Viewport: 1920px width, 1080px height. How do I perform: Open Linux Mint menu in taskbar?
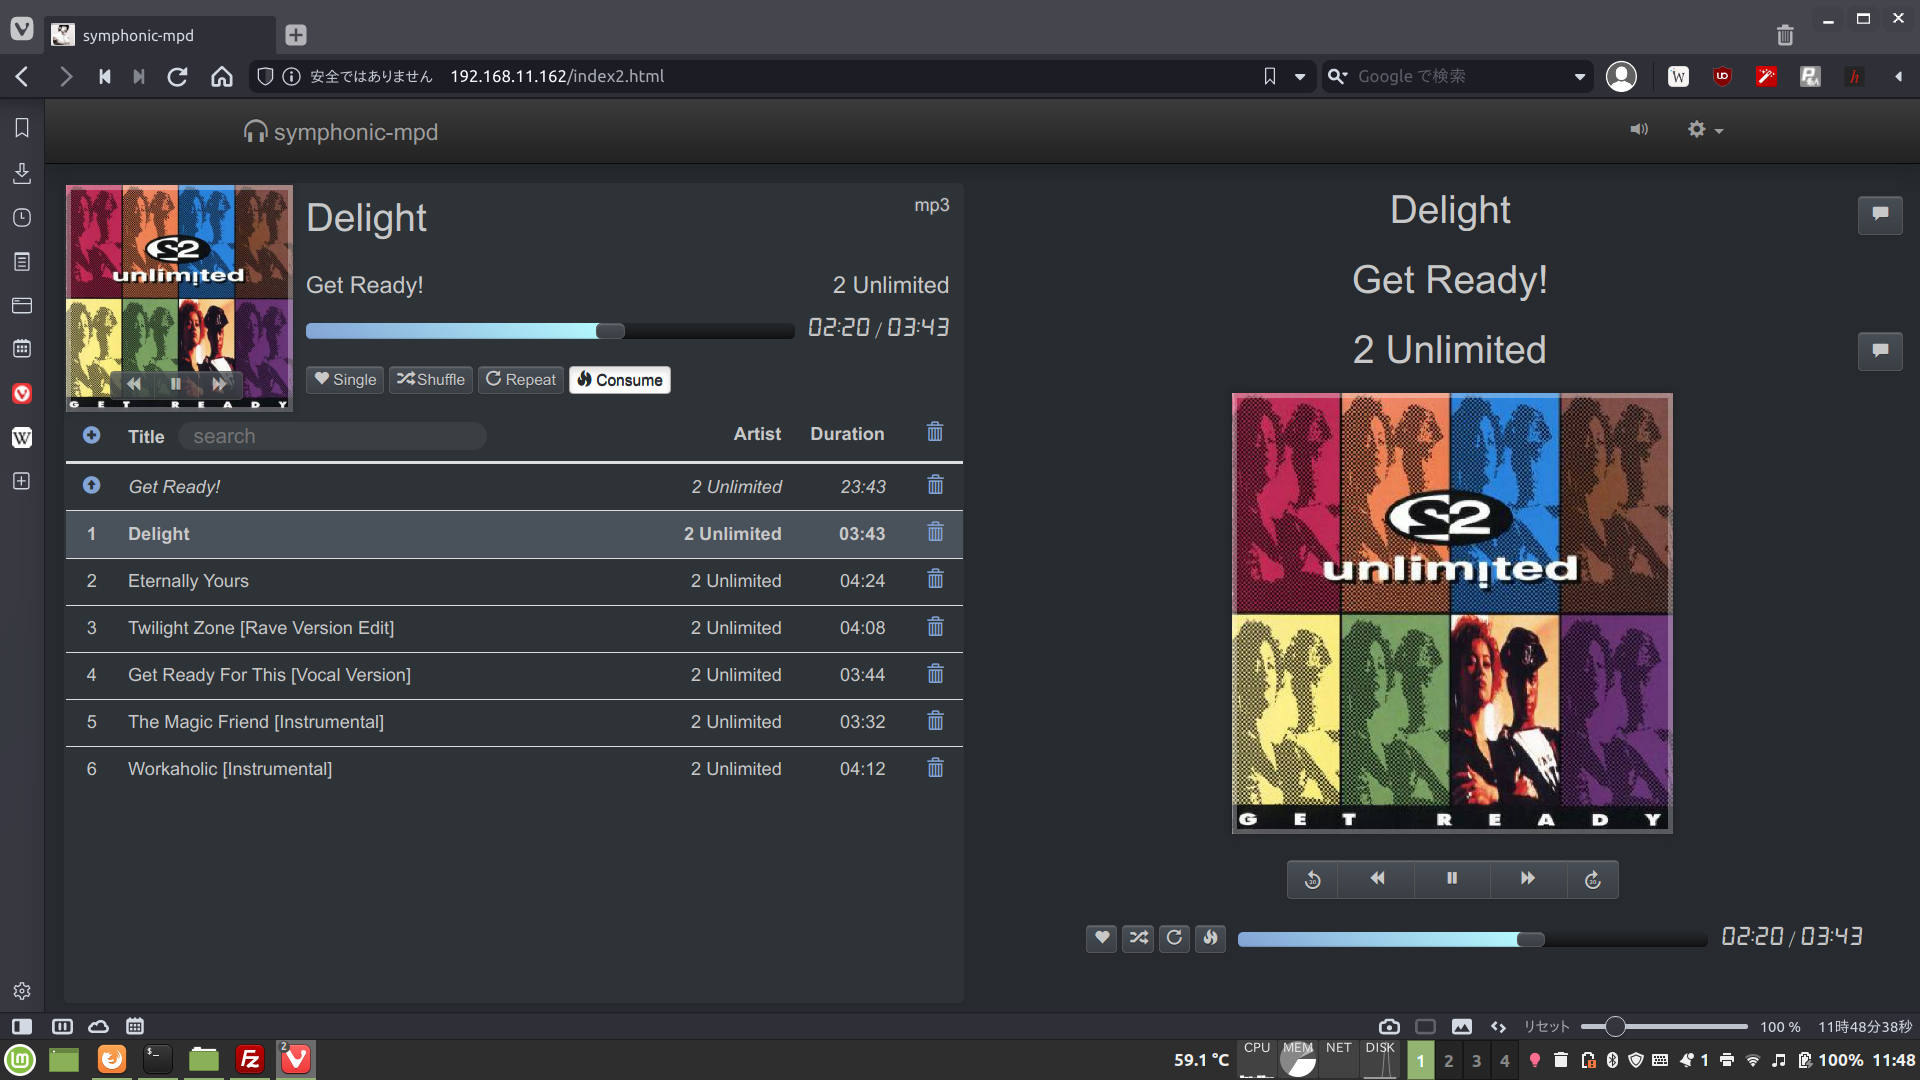point(20,1060)
